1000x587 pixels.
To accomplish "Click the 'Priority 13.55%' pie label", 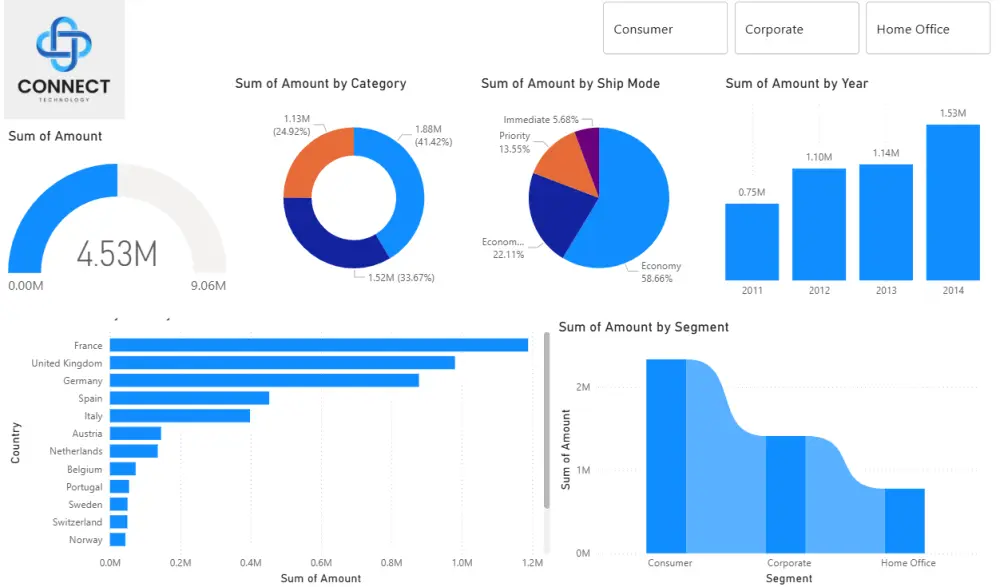I will pyautogui.click(x=515, y=142).
